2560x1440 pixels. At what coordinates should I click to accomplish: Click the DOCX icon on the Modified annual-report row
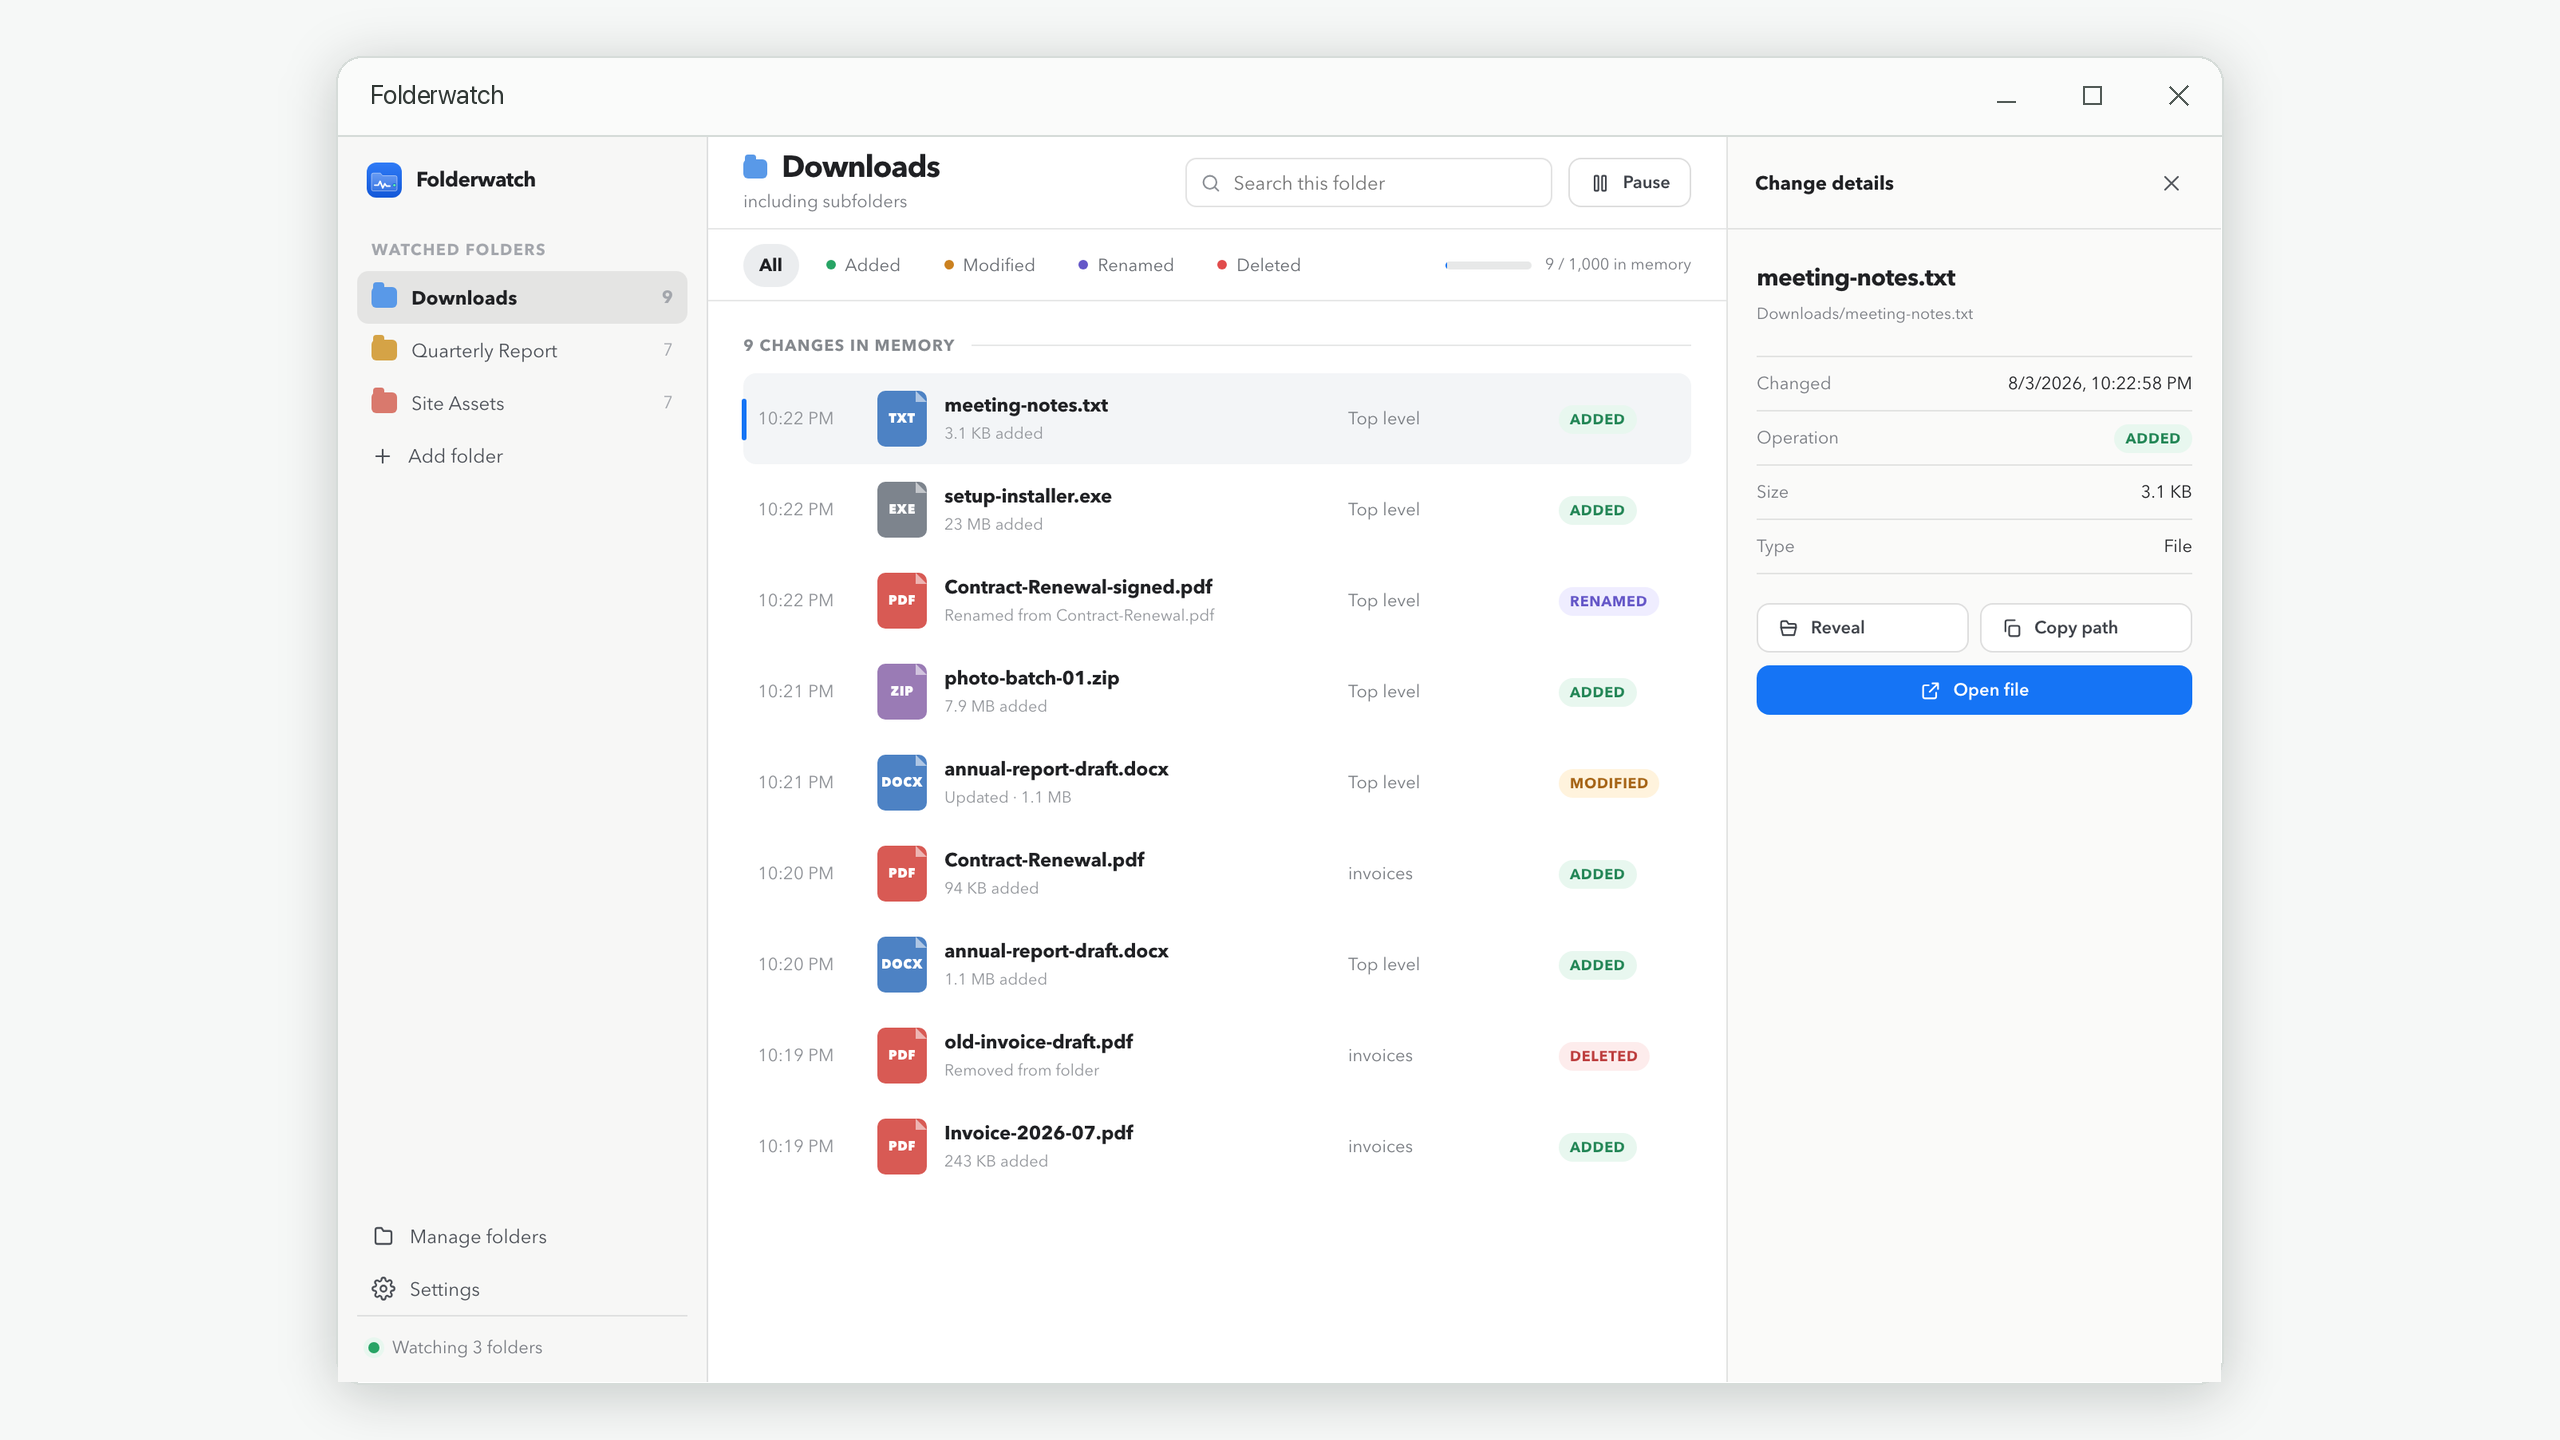(901, 782)
